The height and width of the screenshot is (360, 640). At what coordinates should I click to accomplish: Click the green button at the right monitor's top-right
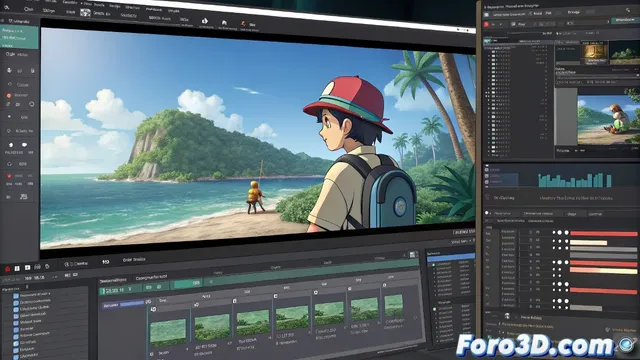(625, 20)
